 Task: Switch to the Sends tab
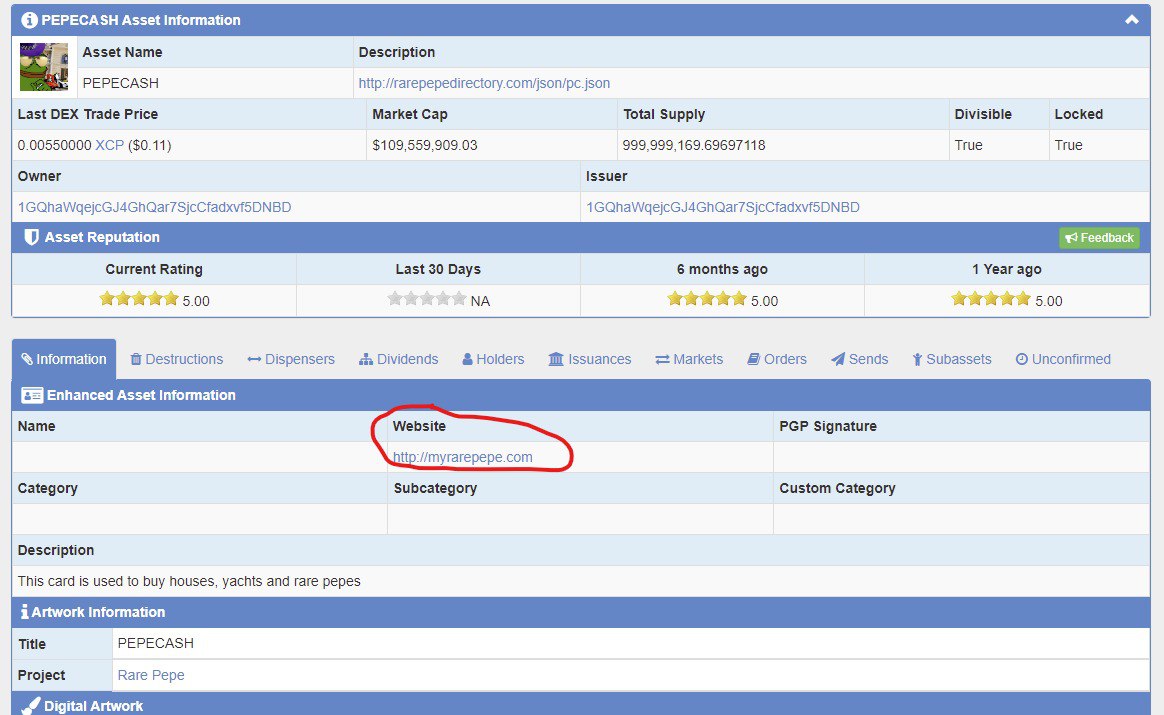pyautogui.click(x=860, y=359)
